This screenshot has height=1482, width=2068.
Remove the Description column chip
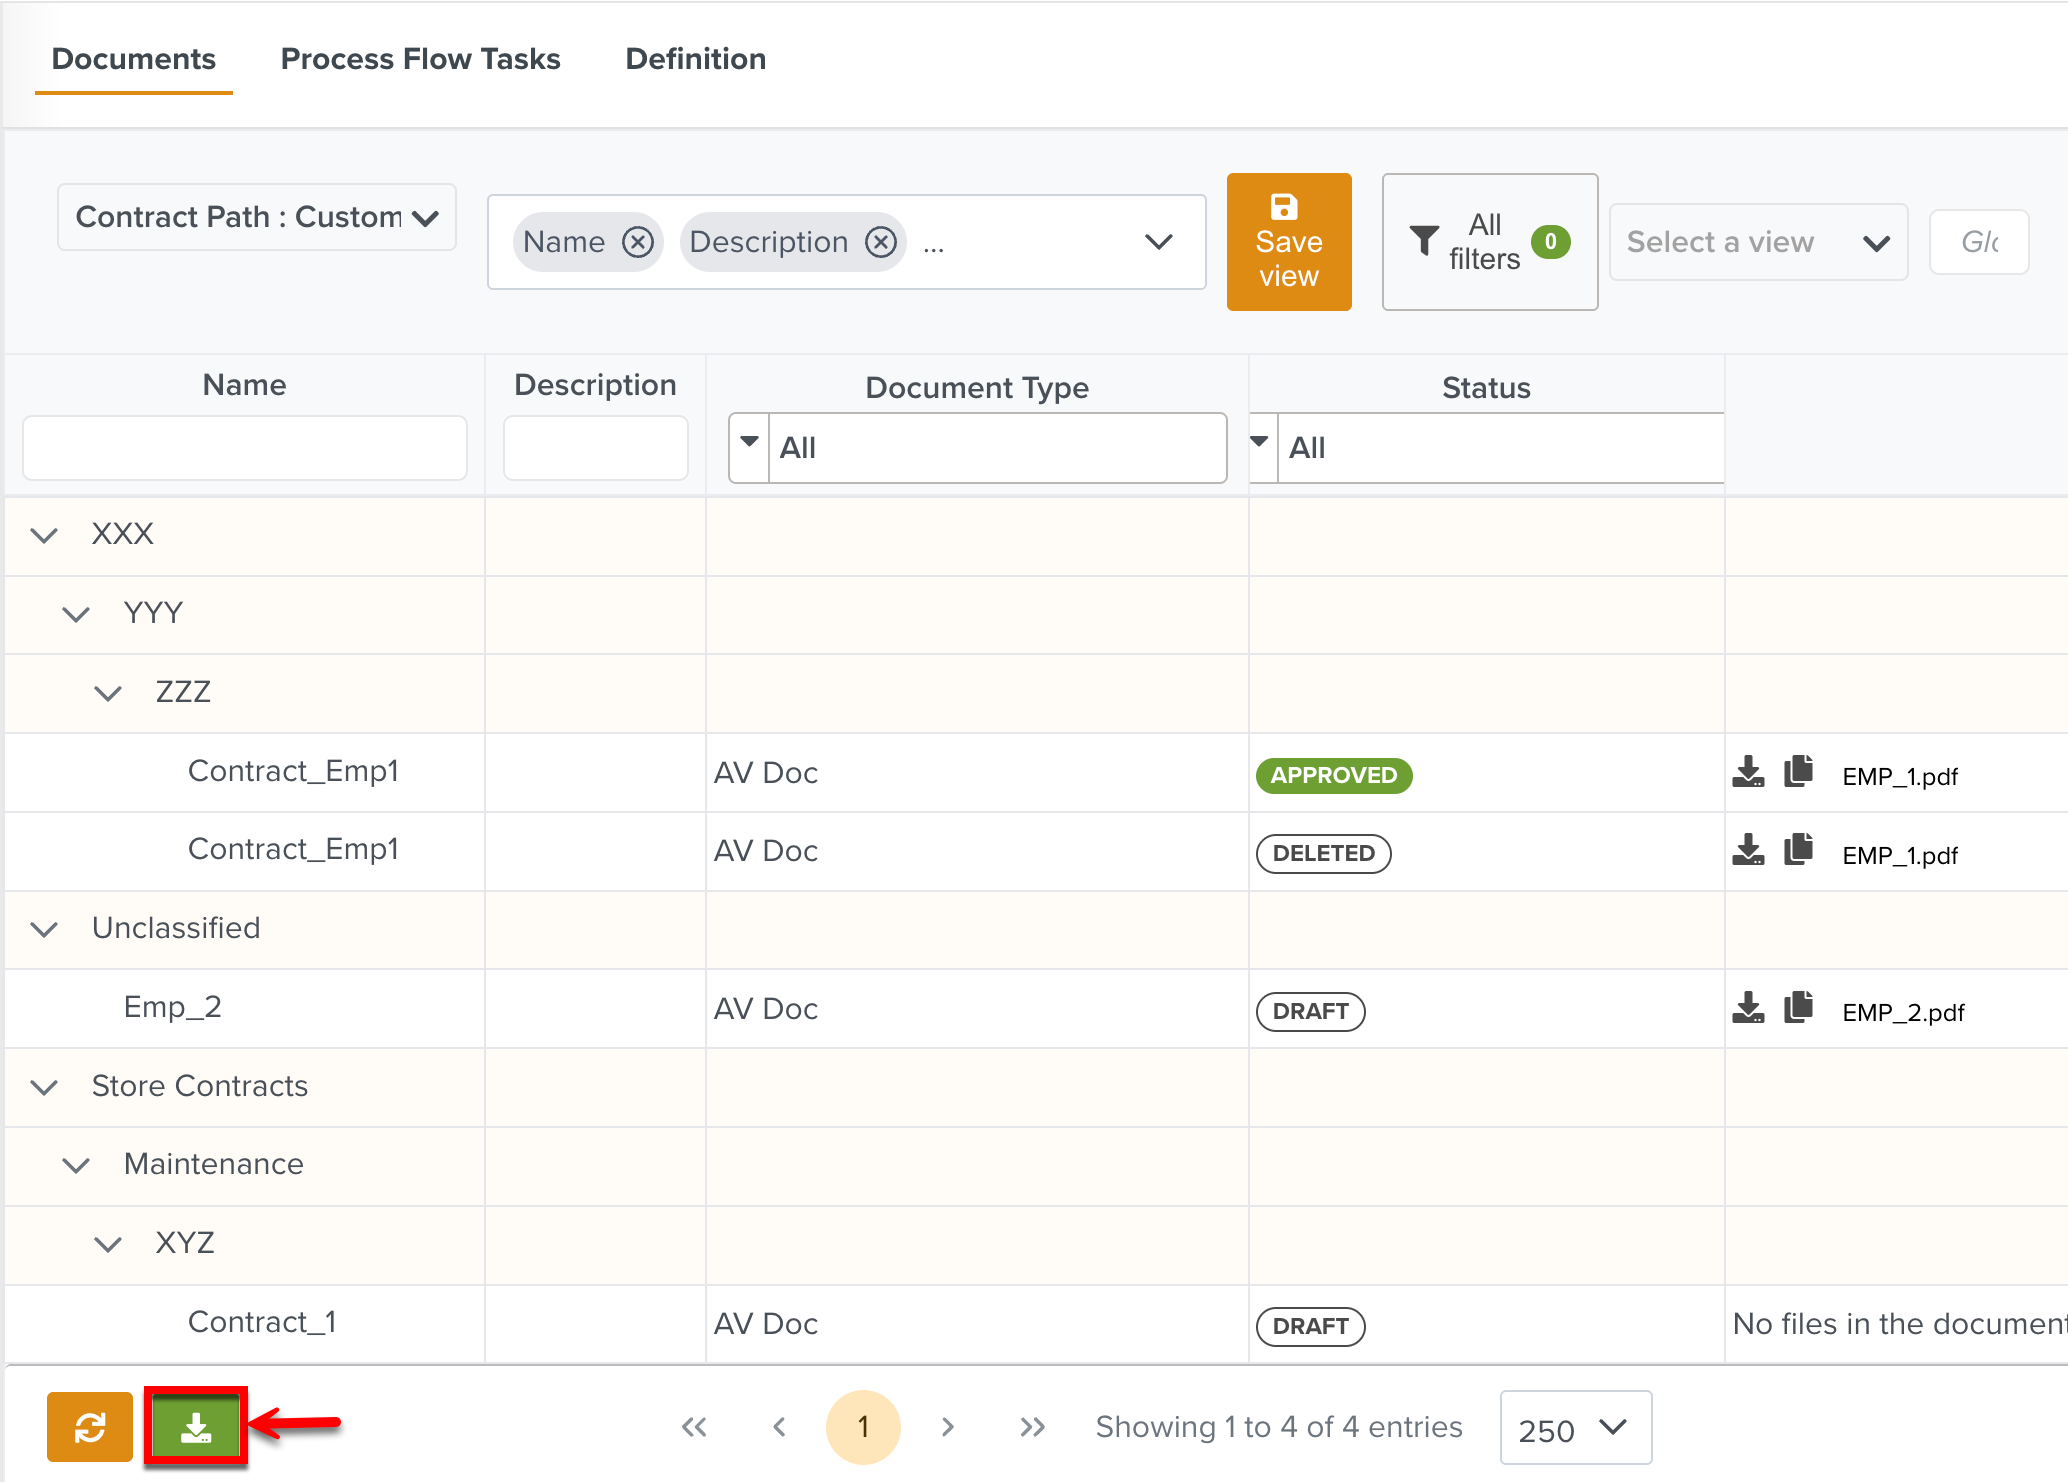pyautogui.click(x=881, y=242)
